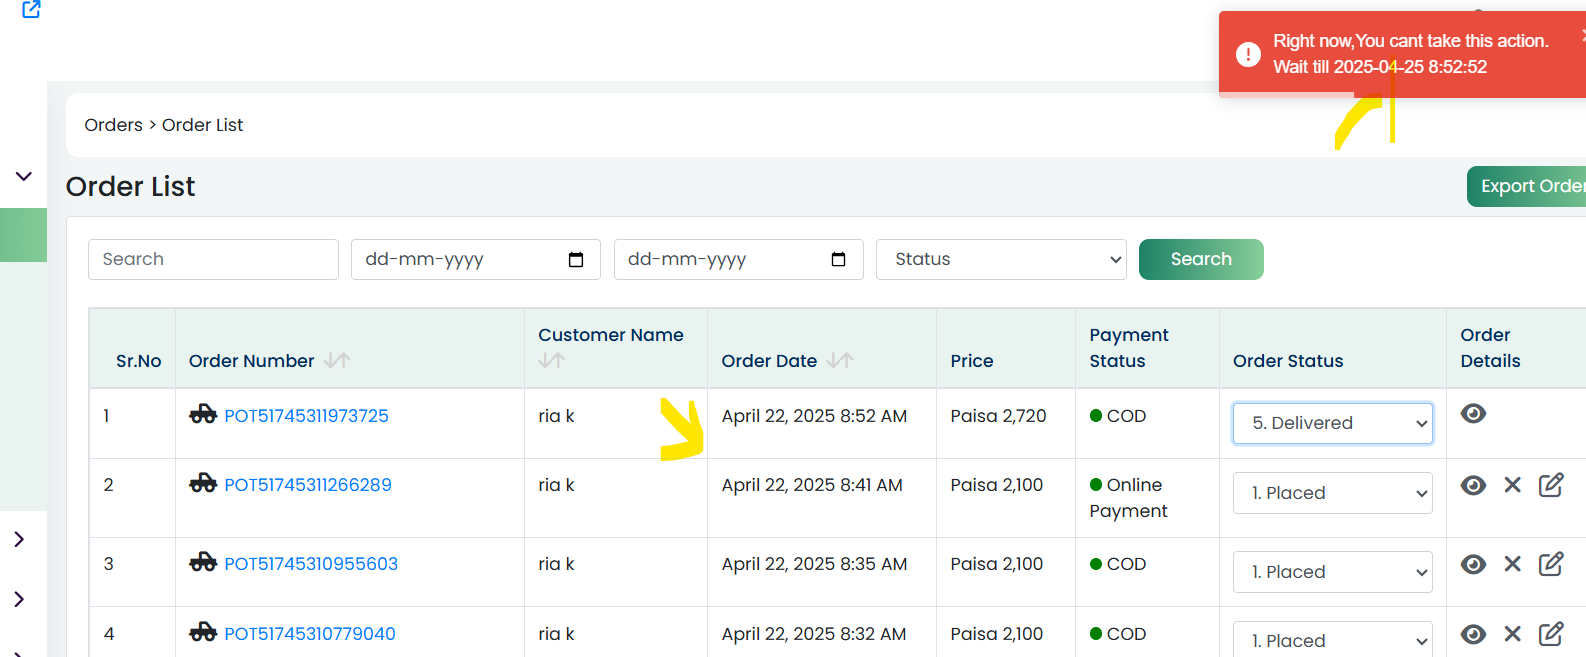The image size is (1586, 657).
Task: Expand the first right-chevron sidebar item
Action: point(19,539)
